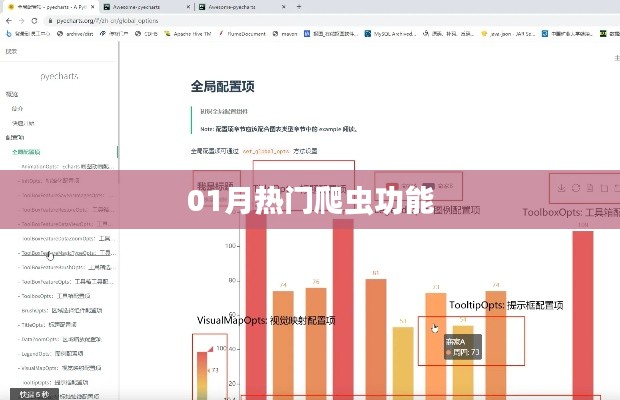
Task: Open ToolBoxFeatureSaveAsImageOpts sidebar entry
Action: (66, 195)
